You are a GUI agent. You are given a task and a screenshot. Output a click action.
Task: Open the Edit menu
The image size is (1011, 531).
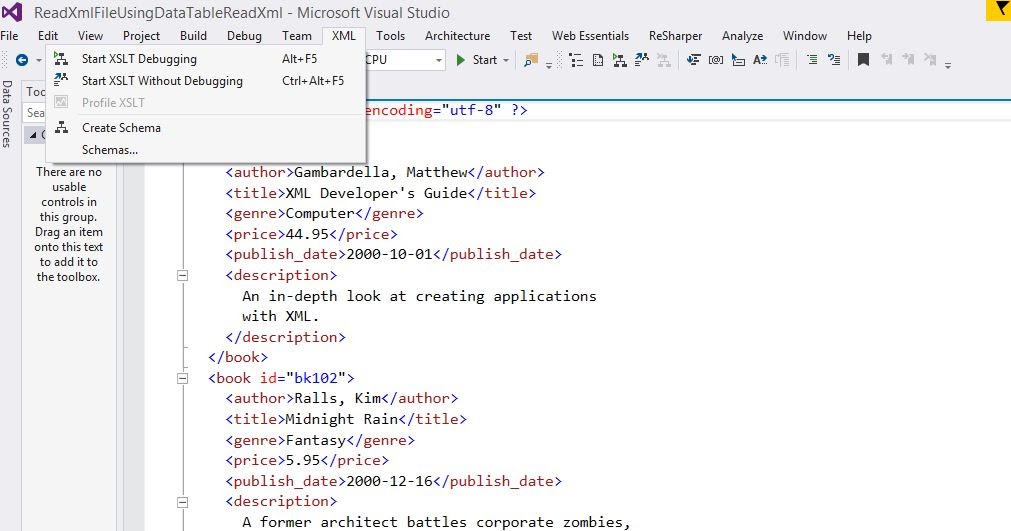click(48, 36)
